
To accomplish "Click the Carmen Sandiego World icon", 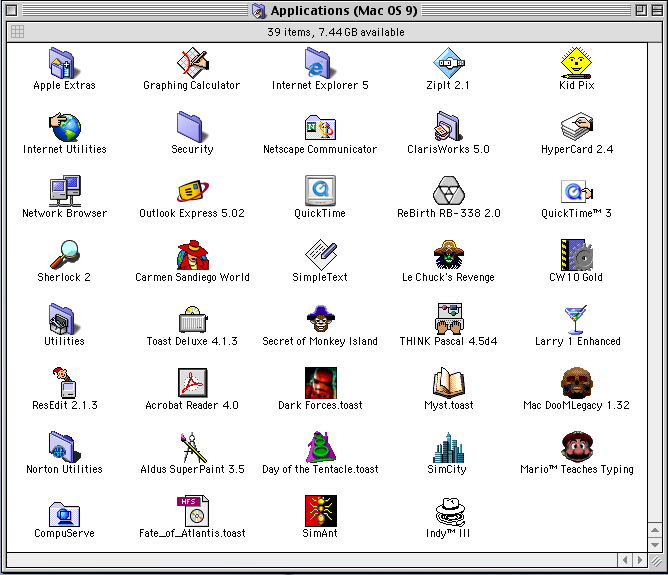I will pos(192,254).
